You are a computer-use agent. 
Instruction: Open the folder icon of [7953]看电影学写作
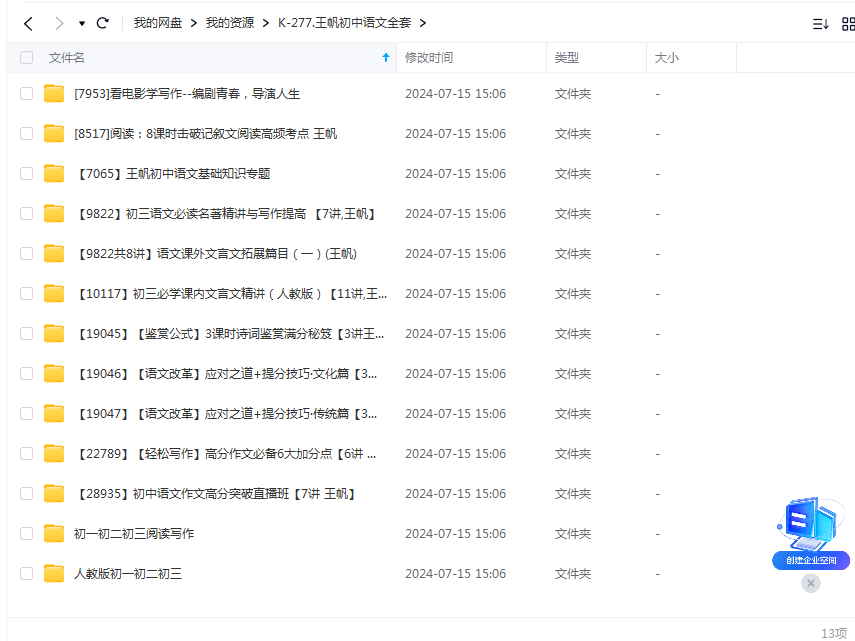pyautogui.click(x=53, y=93)
